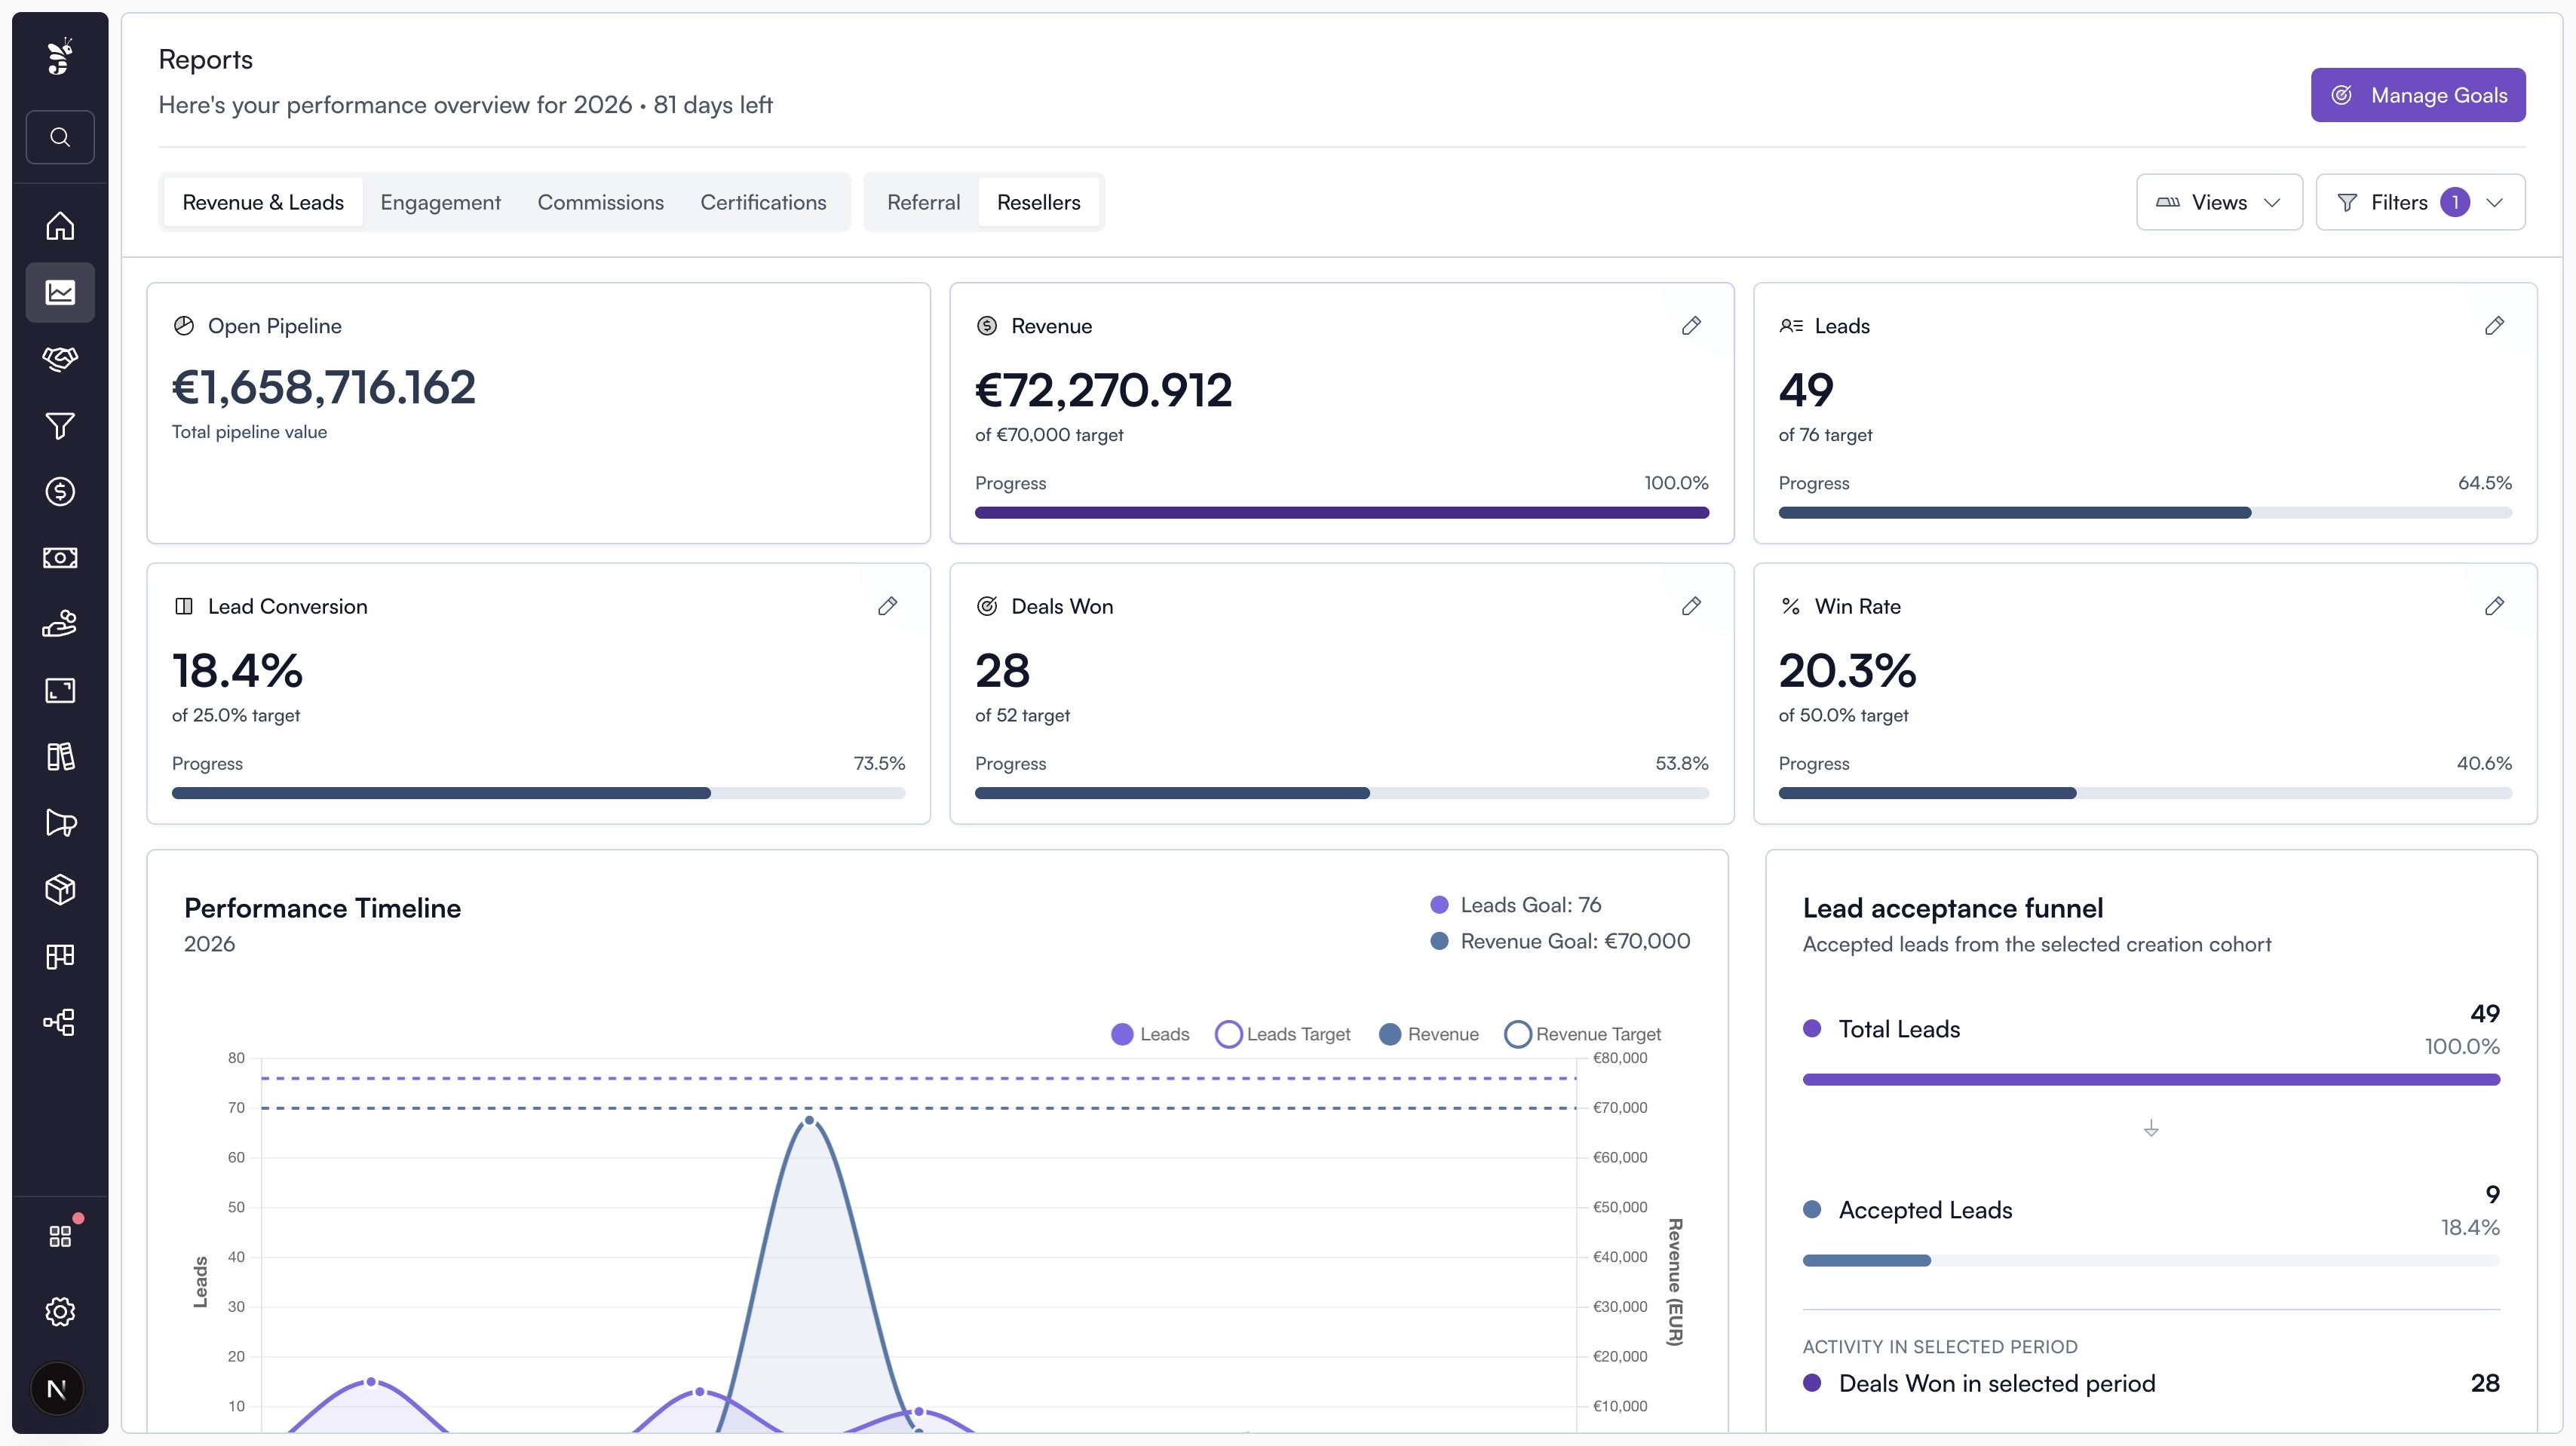
Task: Toggle Leads series in chart legend
Action: coord(1150,1034)
